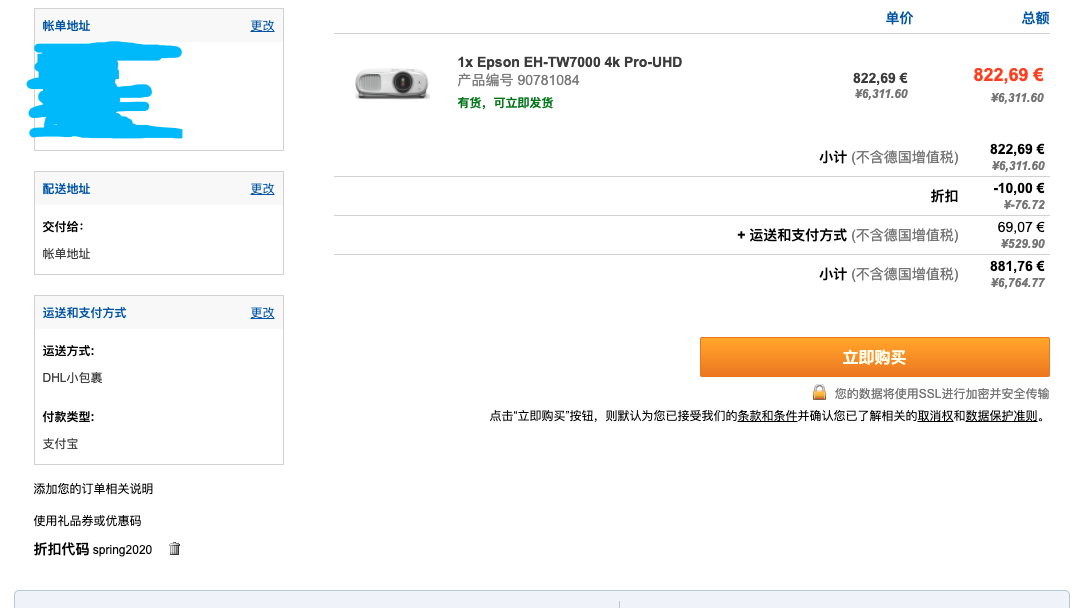The width and height of the screenshot is (1077, 608).
Task: Delete the spring2020 discount code trash icon
Action: pyautogui.click(x=174, y=548)
